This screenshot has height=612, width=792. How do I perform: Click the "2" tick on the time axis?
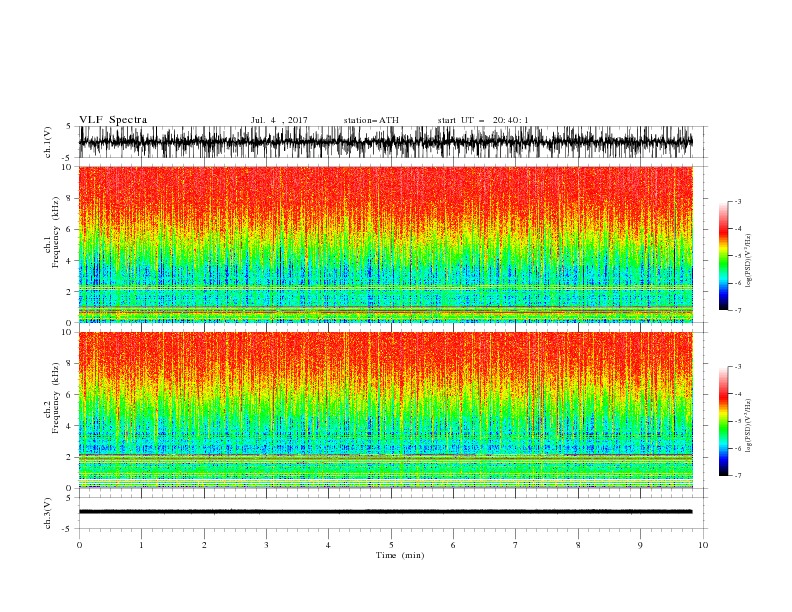[204, 545]
